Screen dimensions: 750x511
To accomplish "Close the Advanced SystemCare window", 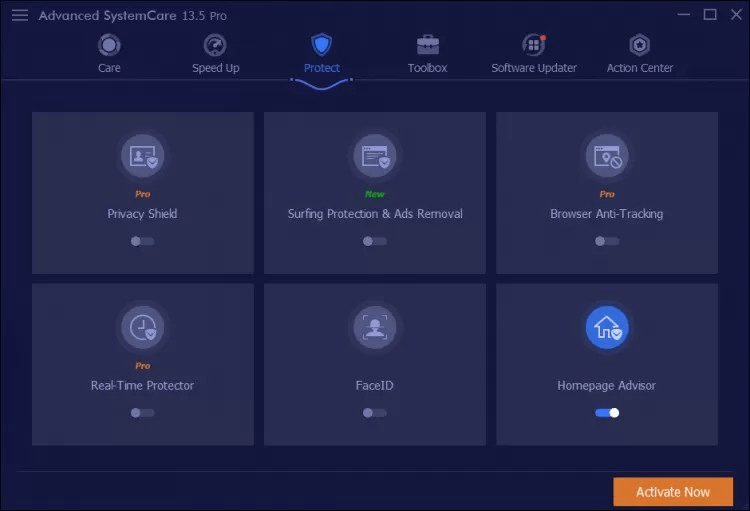I will point(736,15).
